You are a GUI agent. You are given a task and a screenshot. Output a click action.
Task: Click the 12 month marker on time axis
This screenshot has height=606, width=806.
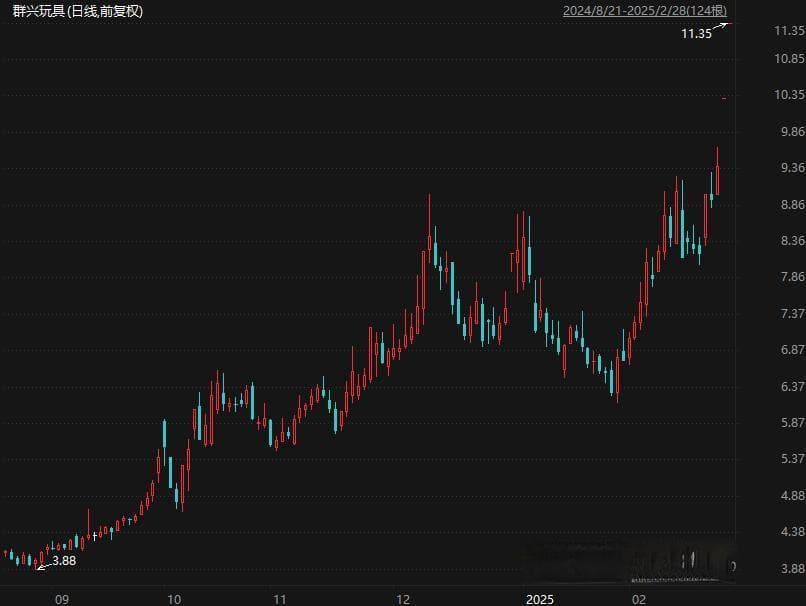(403, 599)
